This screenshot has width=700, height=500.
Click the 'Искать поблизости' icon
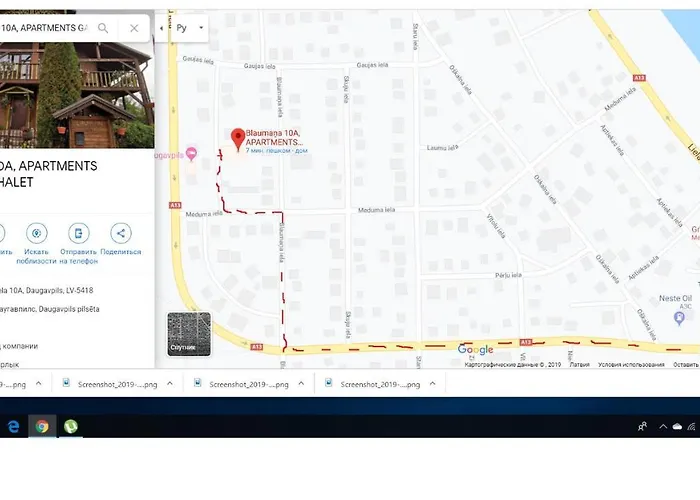(37, 233)
